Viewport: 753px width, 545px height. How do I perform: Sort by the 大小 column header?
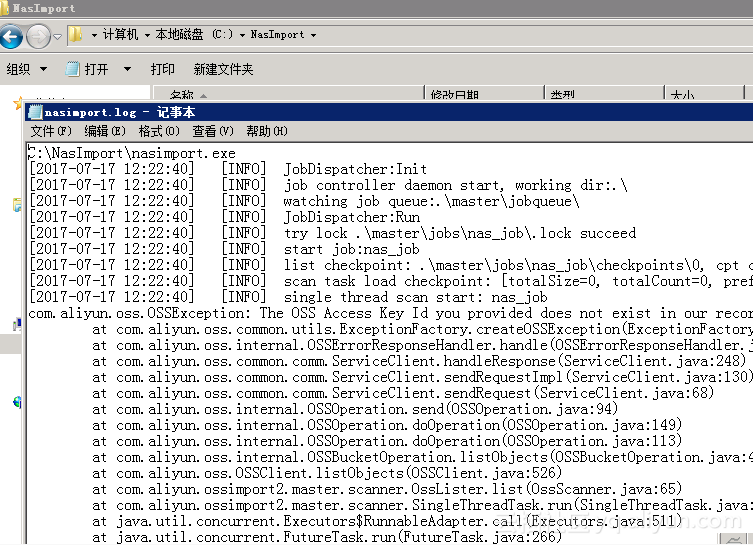click(x=704, y=94)
